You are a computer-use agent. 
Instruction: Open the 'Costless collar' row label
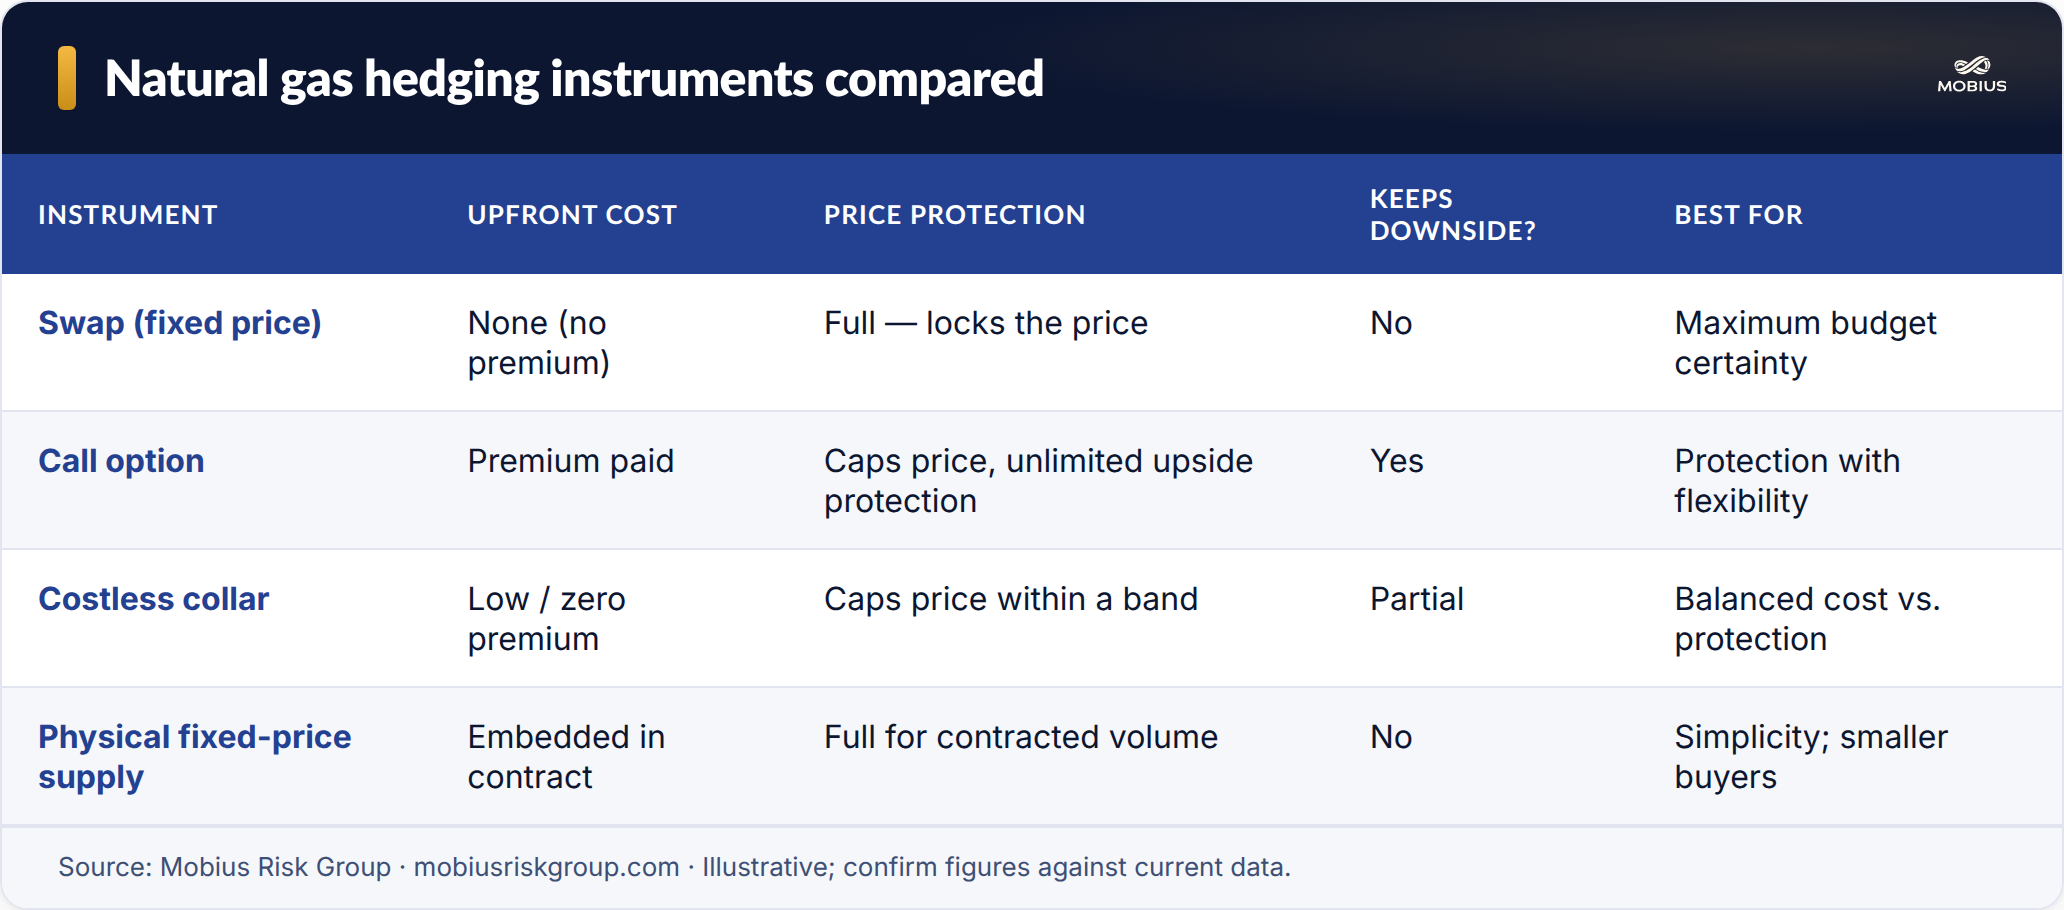point(154,599)
